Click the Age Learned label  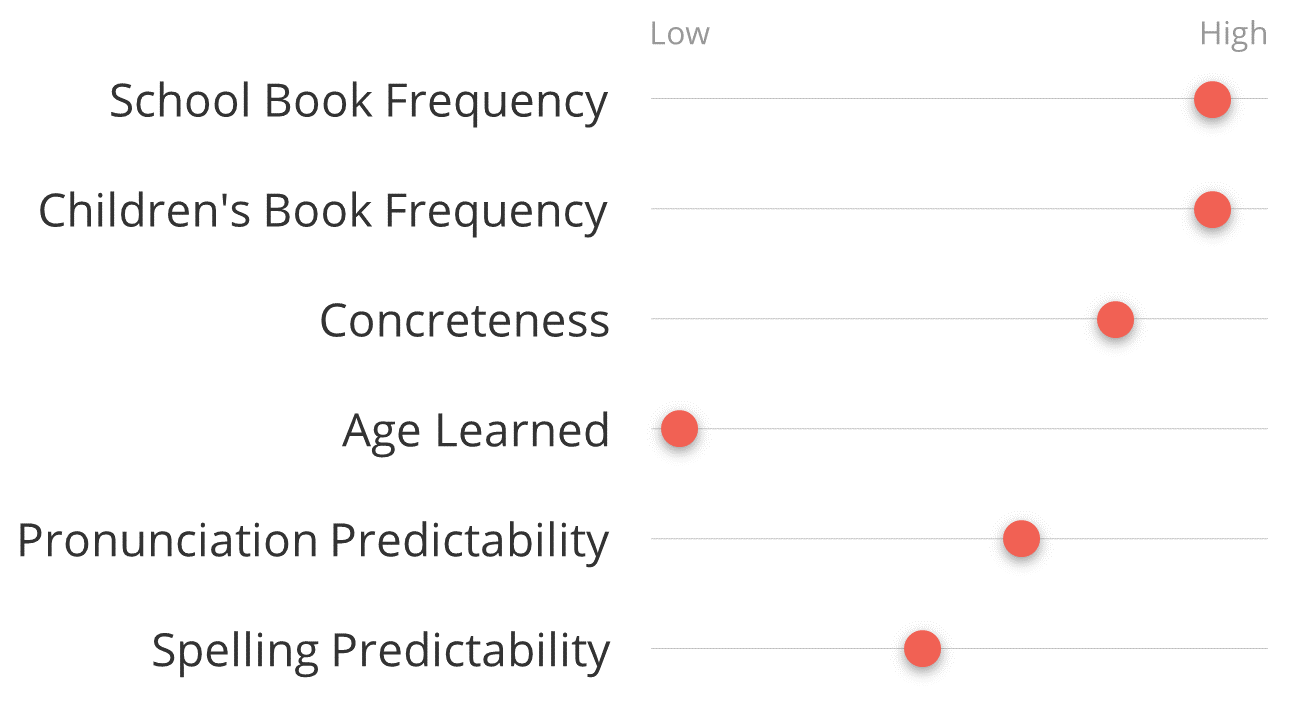point(476,432)
